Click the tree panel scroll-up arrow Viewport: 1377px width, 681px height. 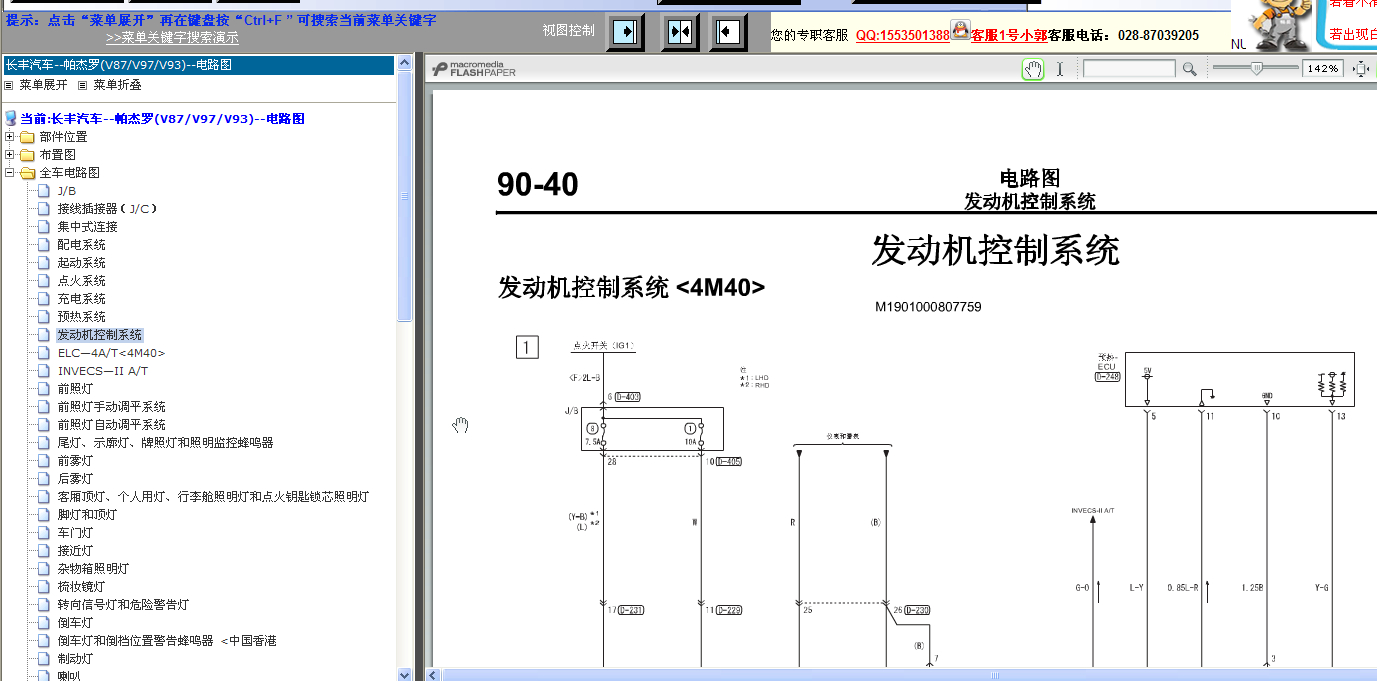405,62
